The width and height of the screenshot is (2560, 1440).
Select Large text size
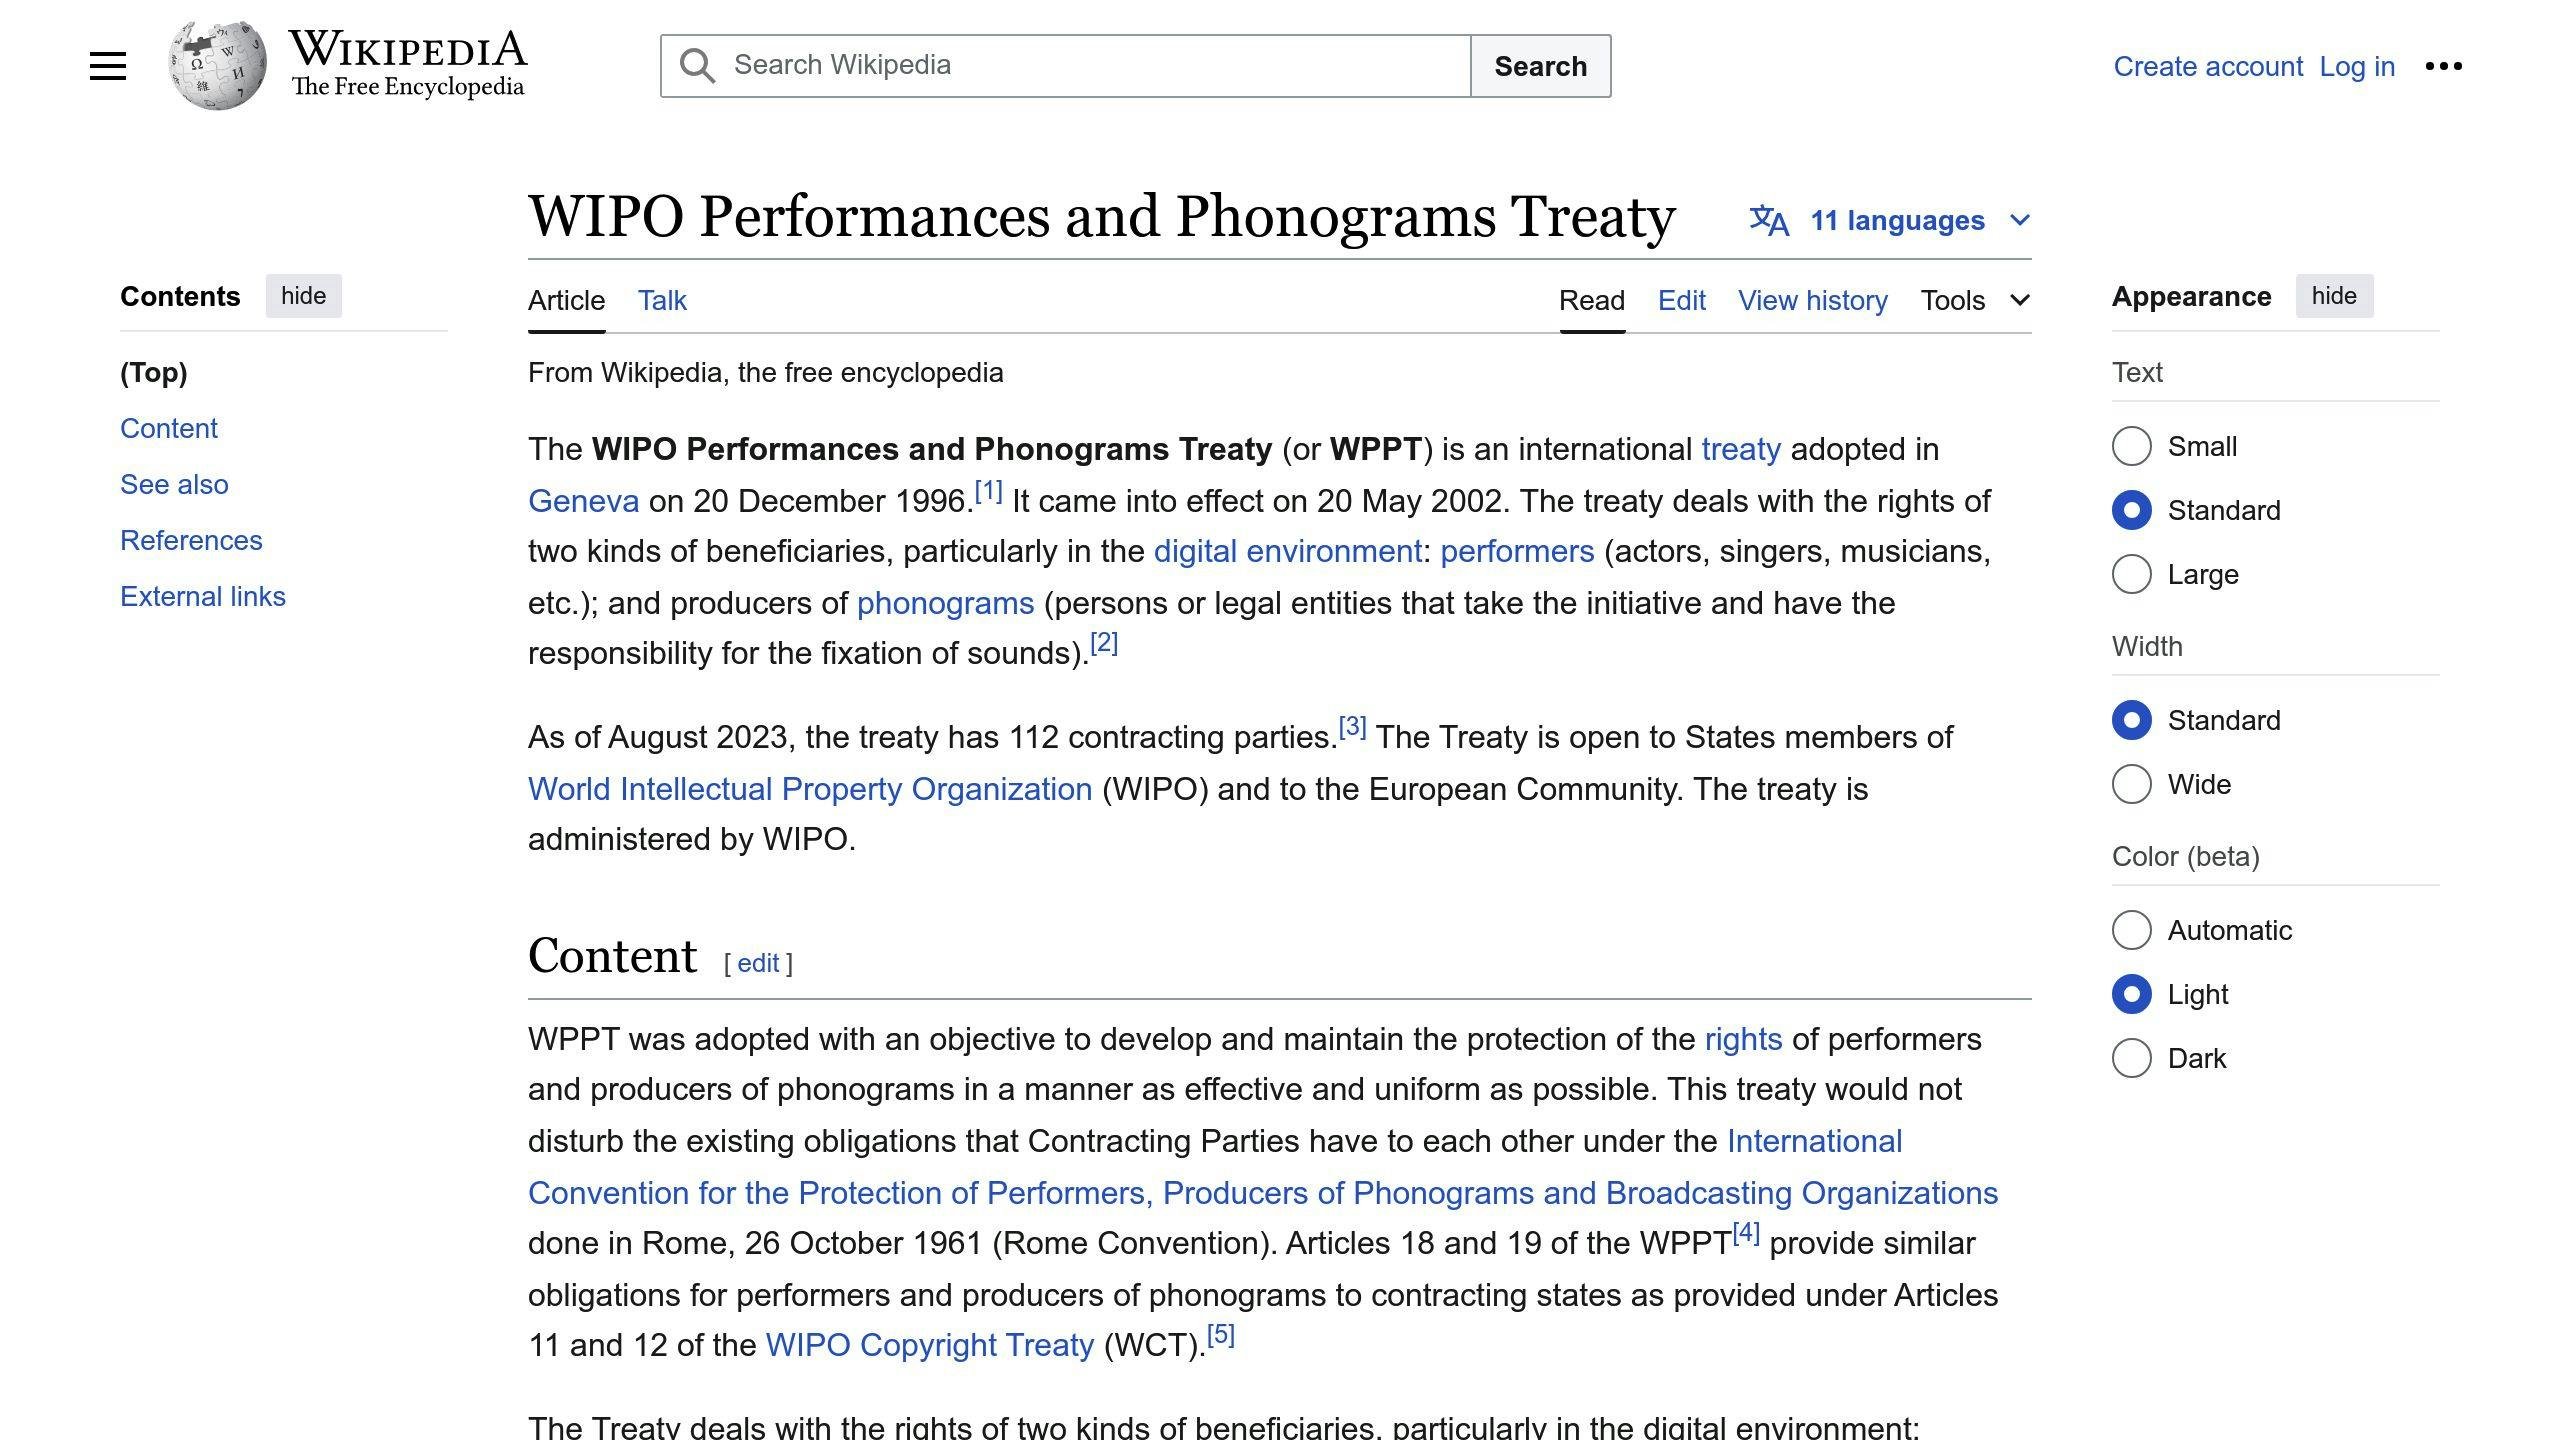pyautogui.click(x=2132, y=574)
